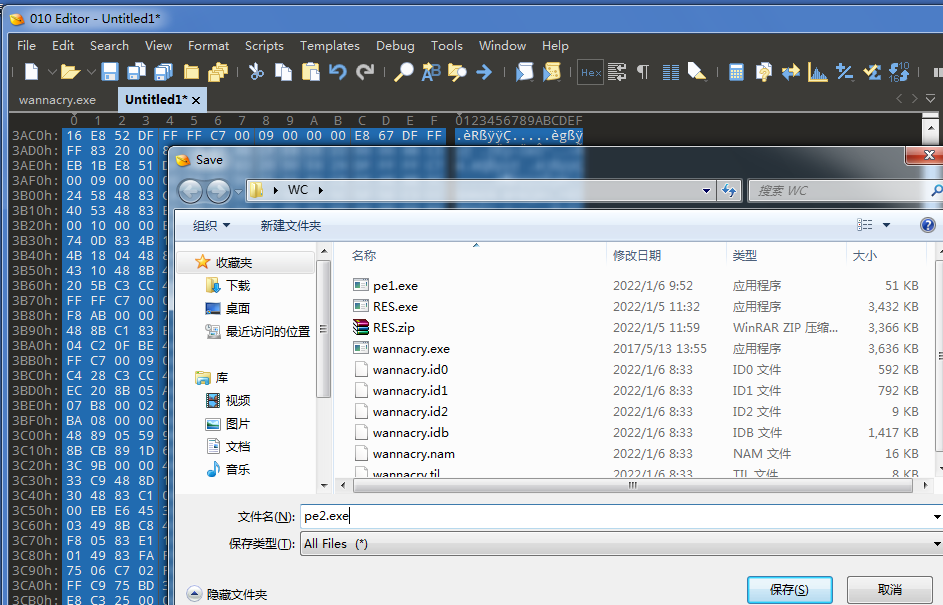This screenshot has height=605, width=943.
Task: Expand the New file dropdown arrow
Action: (52, 72)
